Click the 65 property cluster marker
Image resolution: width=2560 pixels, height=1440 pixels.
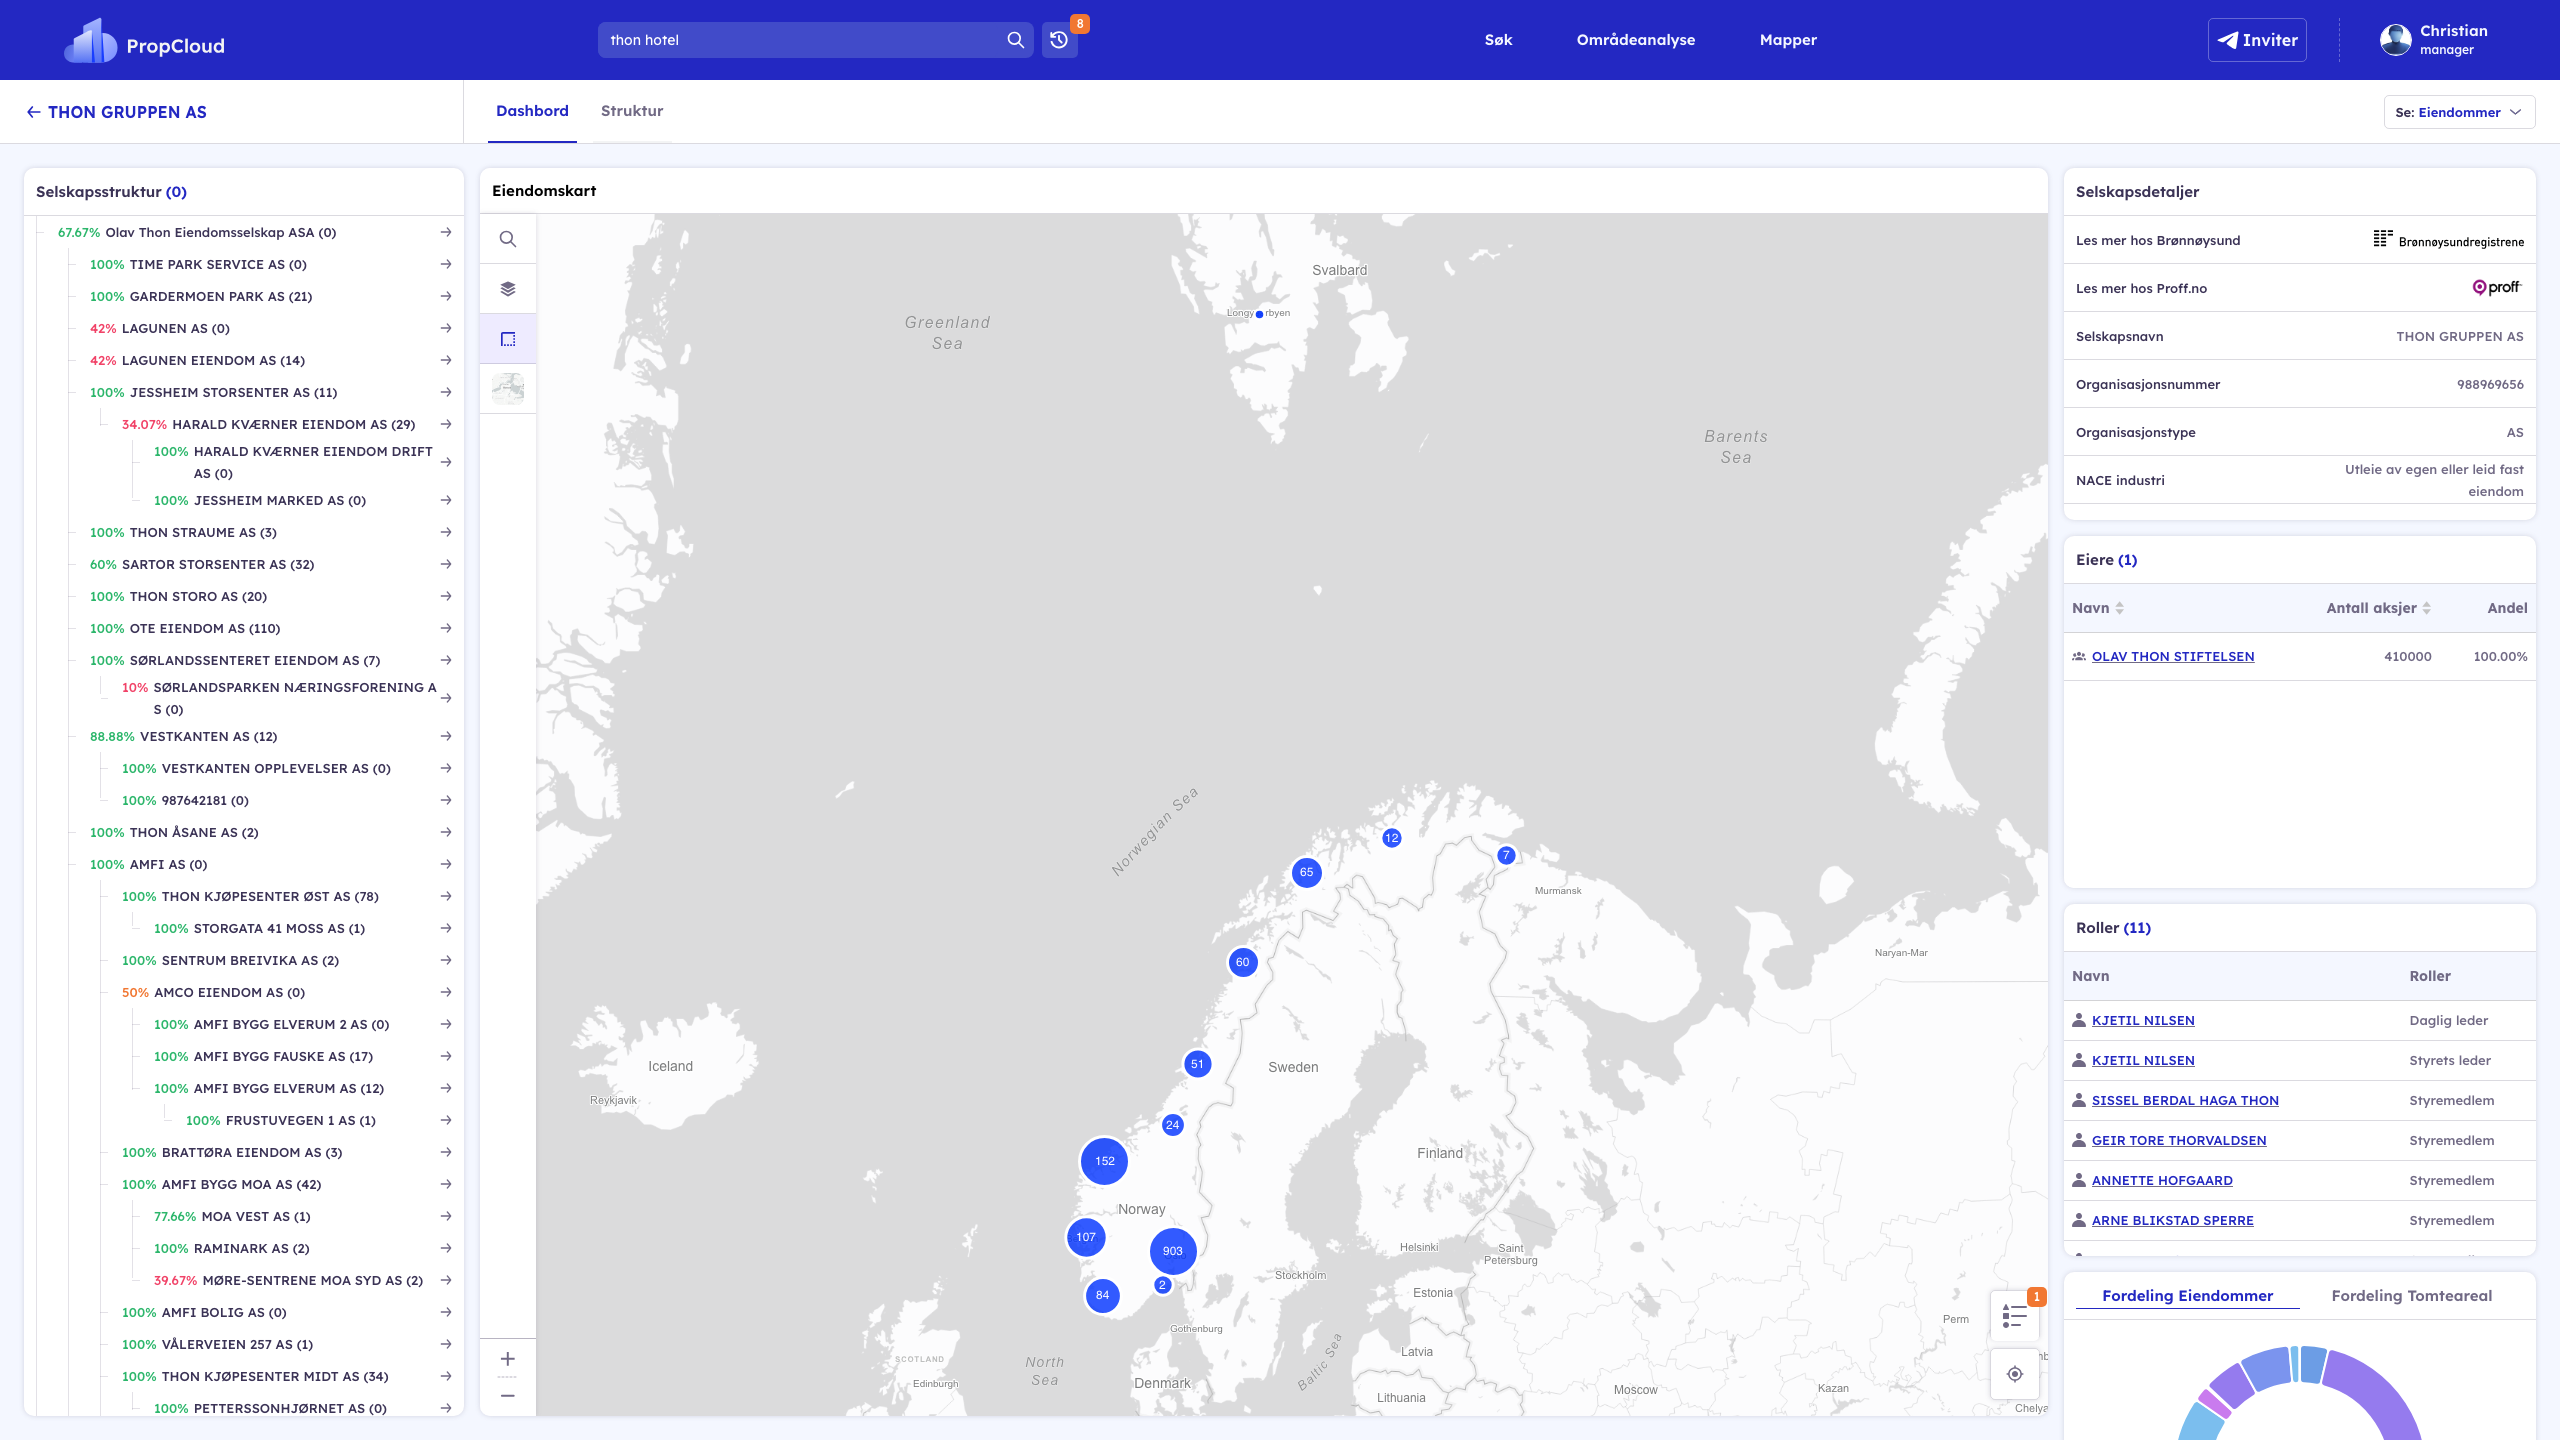[x=1306, y=872]
